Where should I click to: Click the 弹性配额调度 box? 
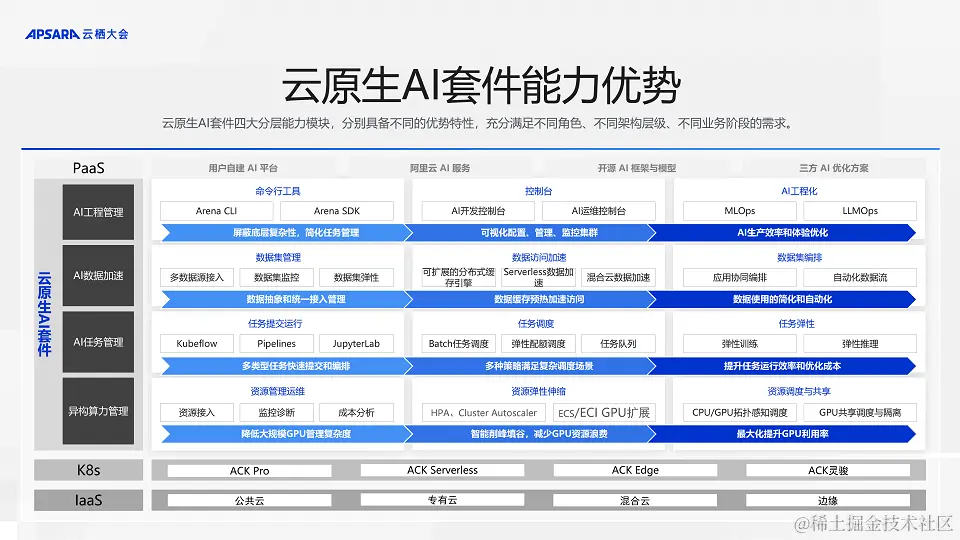538,343
